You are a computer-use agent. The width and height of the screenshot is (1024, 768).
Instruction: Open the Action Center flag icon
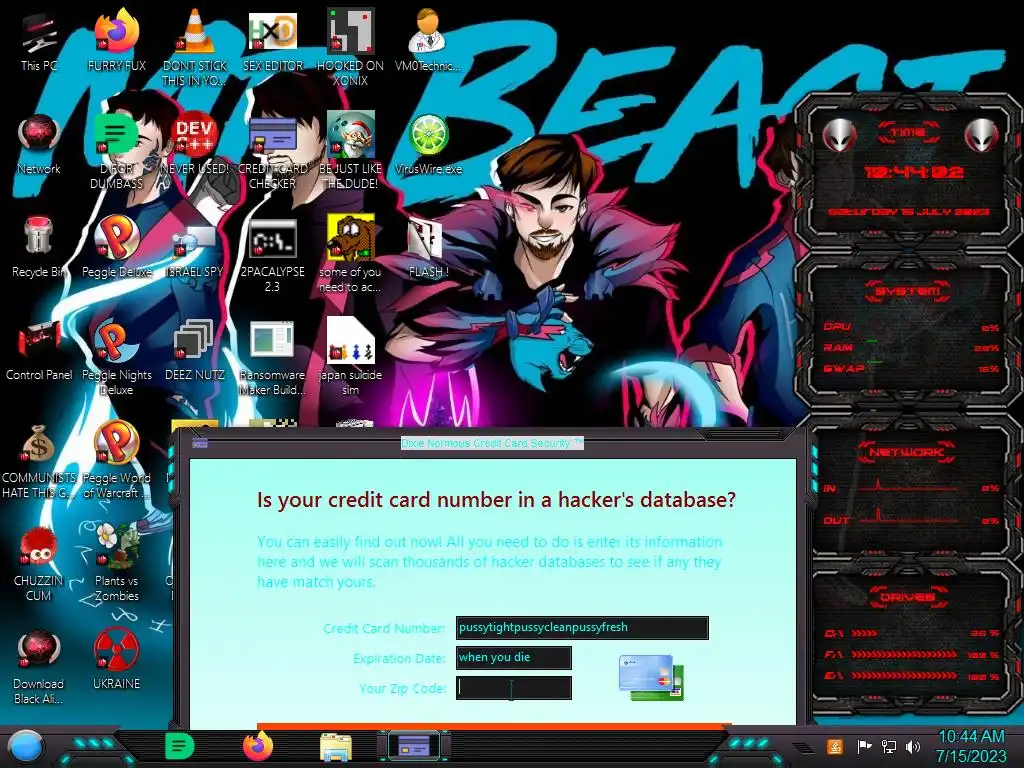point(864,746)
